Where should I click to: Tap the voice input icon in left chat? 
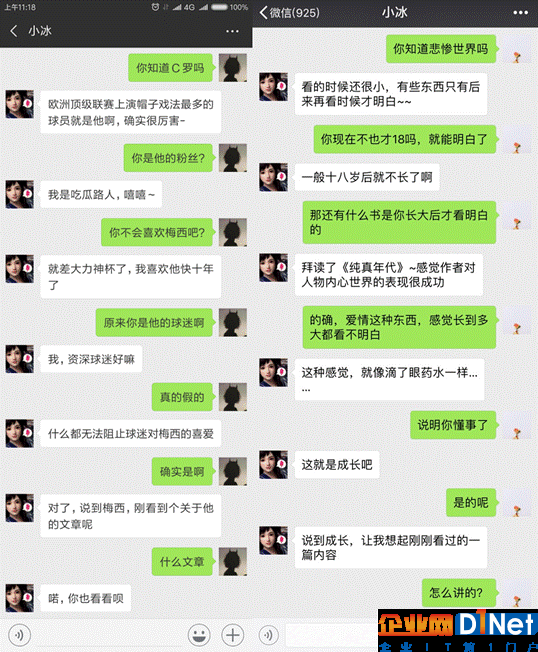(x=19, y=635)
